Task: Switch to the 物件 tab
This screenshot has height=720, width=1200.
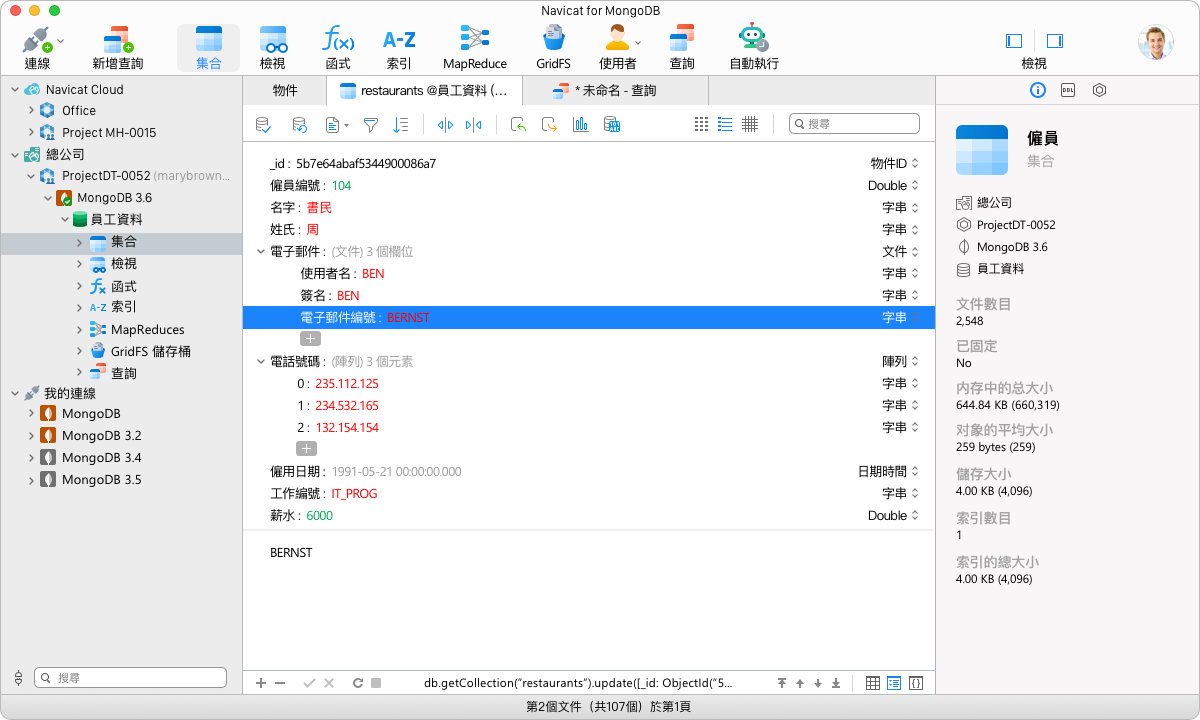Action: [285, 90]
